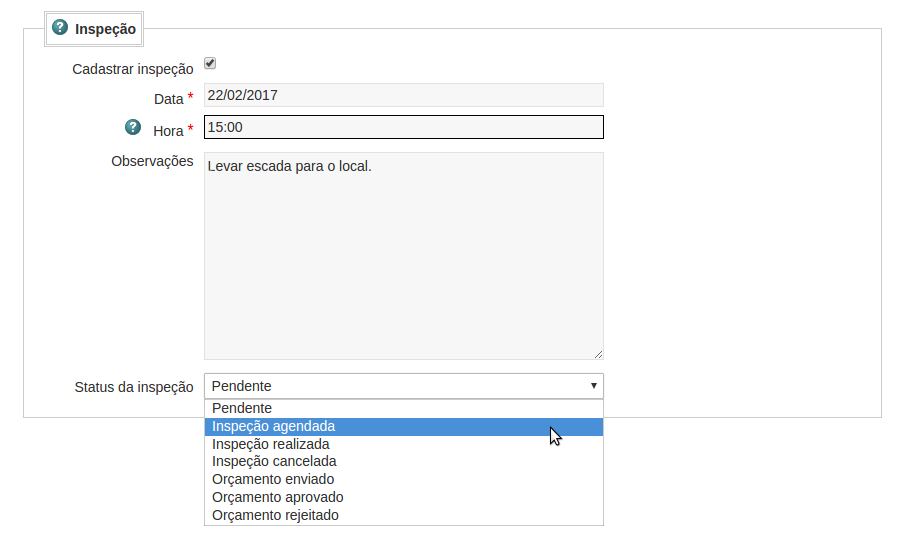This screenshot has width=909, height=550.
Task: Click the help icon beside Inspeção heading
Action: 60,28
